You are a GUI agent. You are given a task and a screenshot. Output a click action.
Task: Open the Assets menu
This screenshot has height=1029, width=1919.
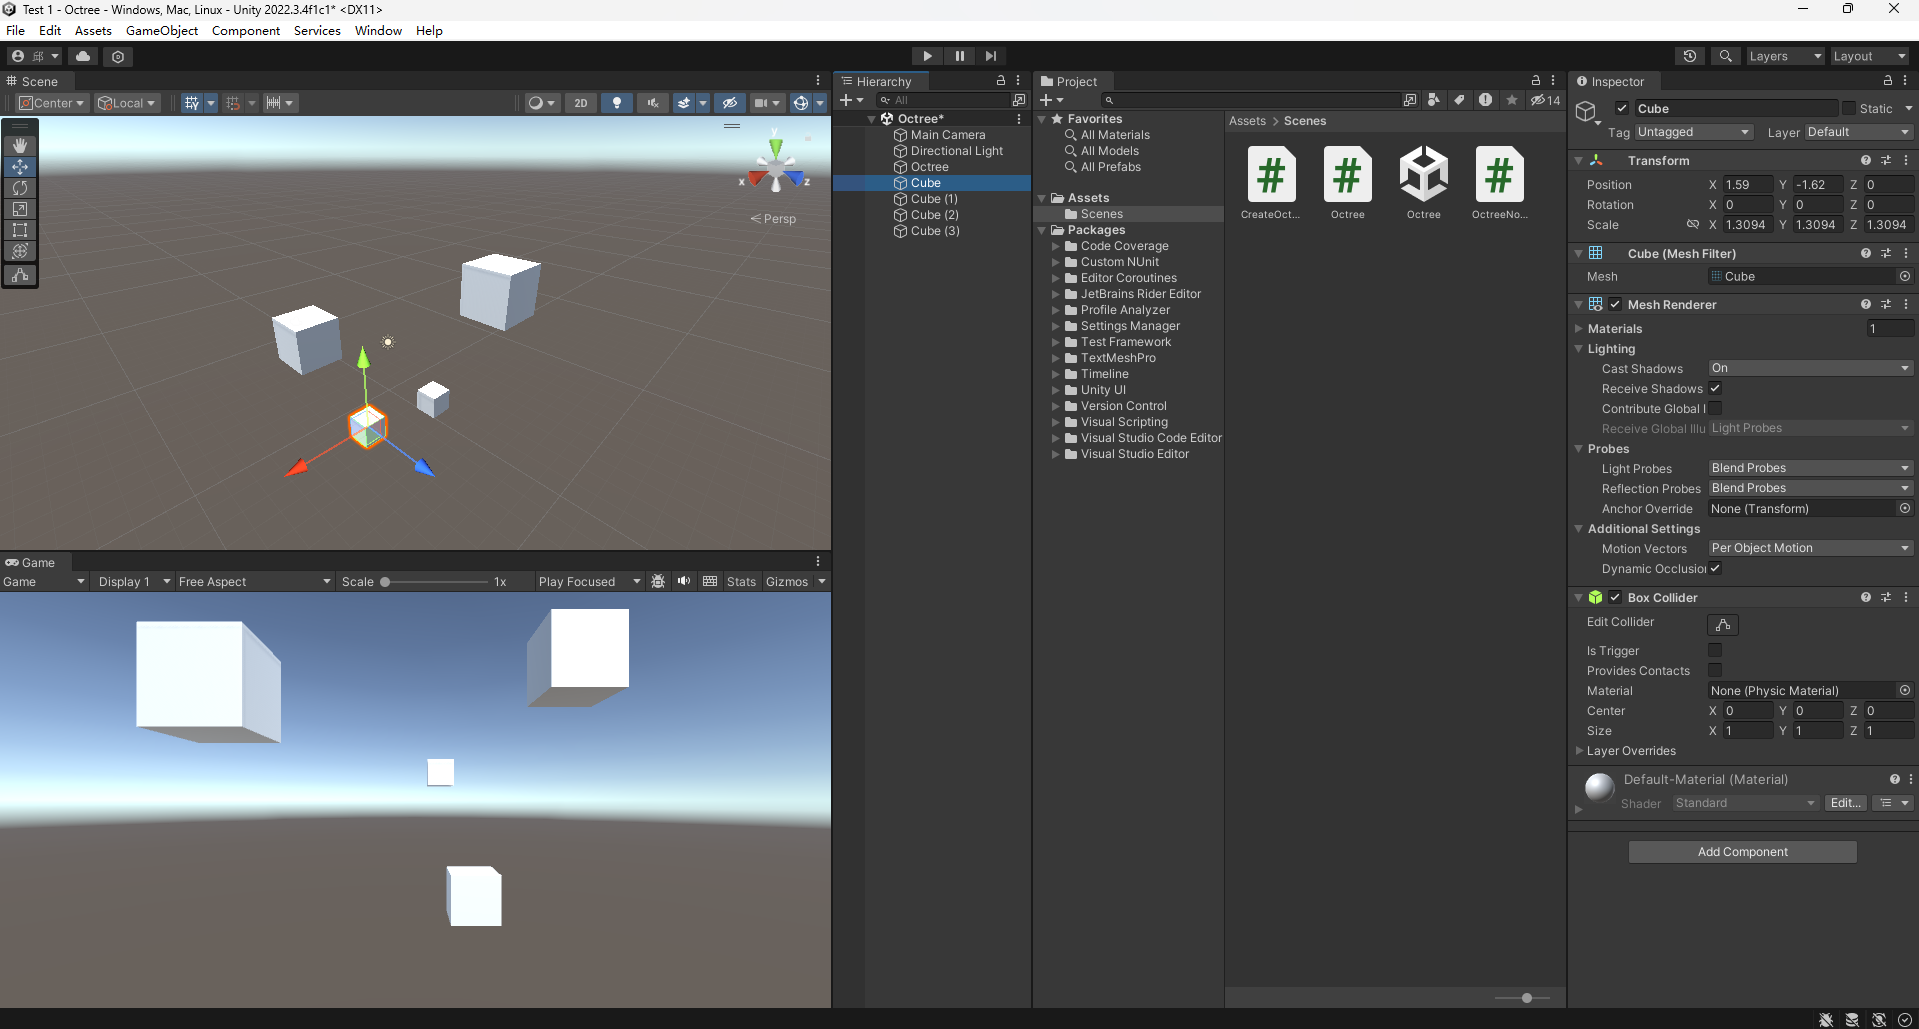[93, 31]
